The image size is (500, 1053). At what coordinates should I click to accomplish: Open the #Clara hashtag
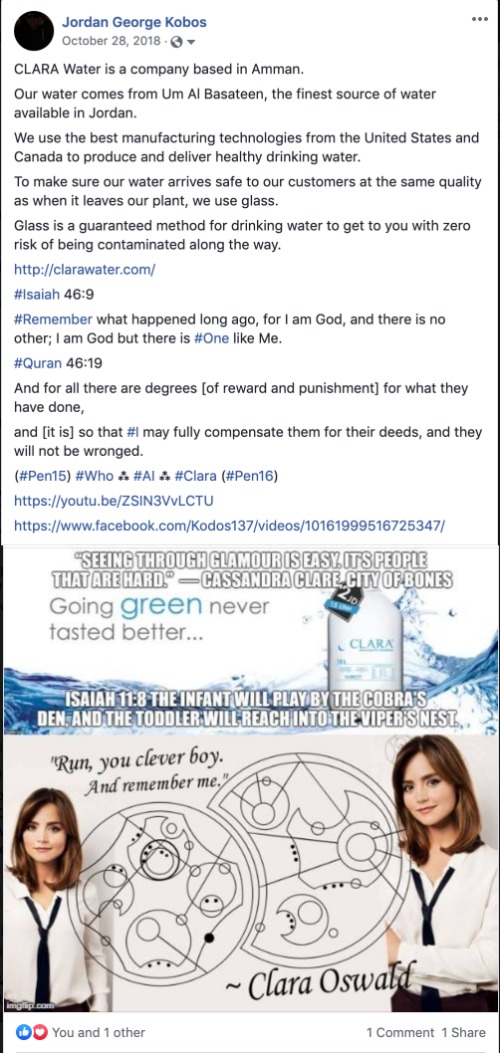point(195,476)
